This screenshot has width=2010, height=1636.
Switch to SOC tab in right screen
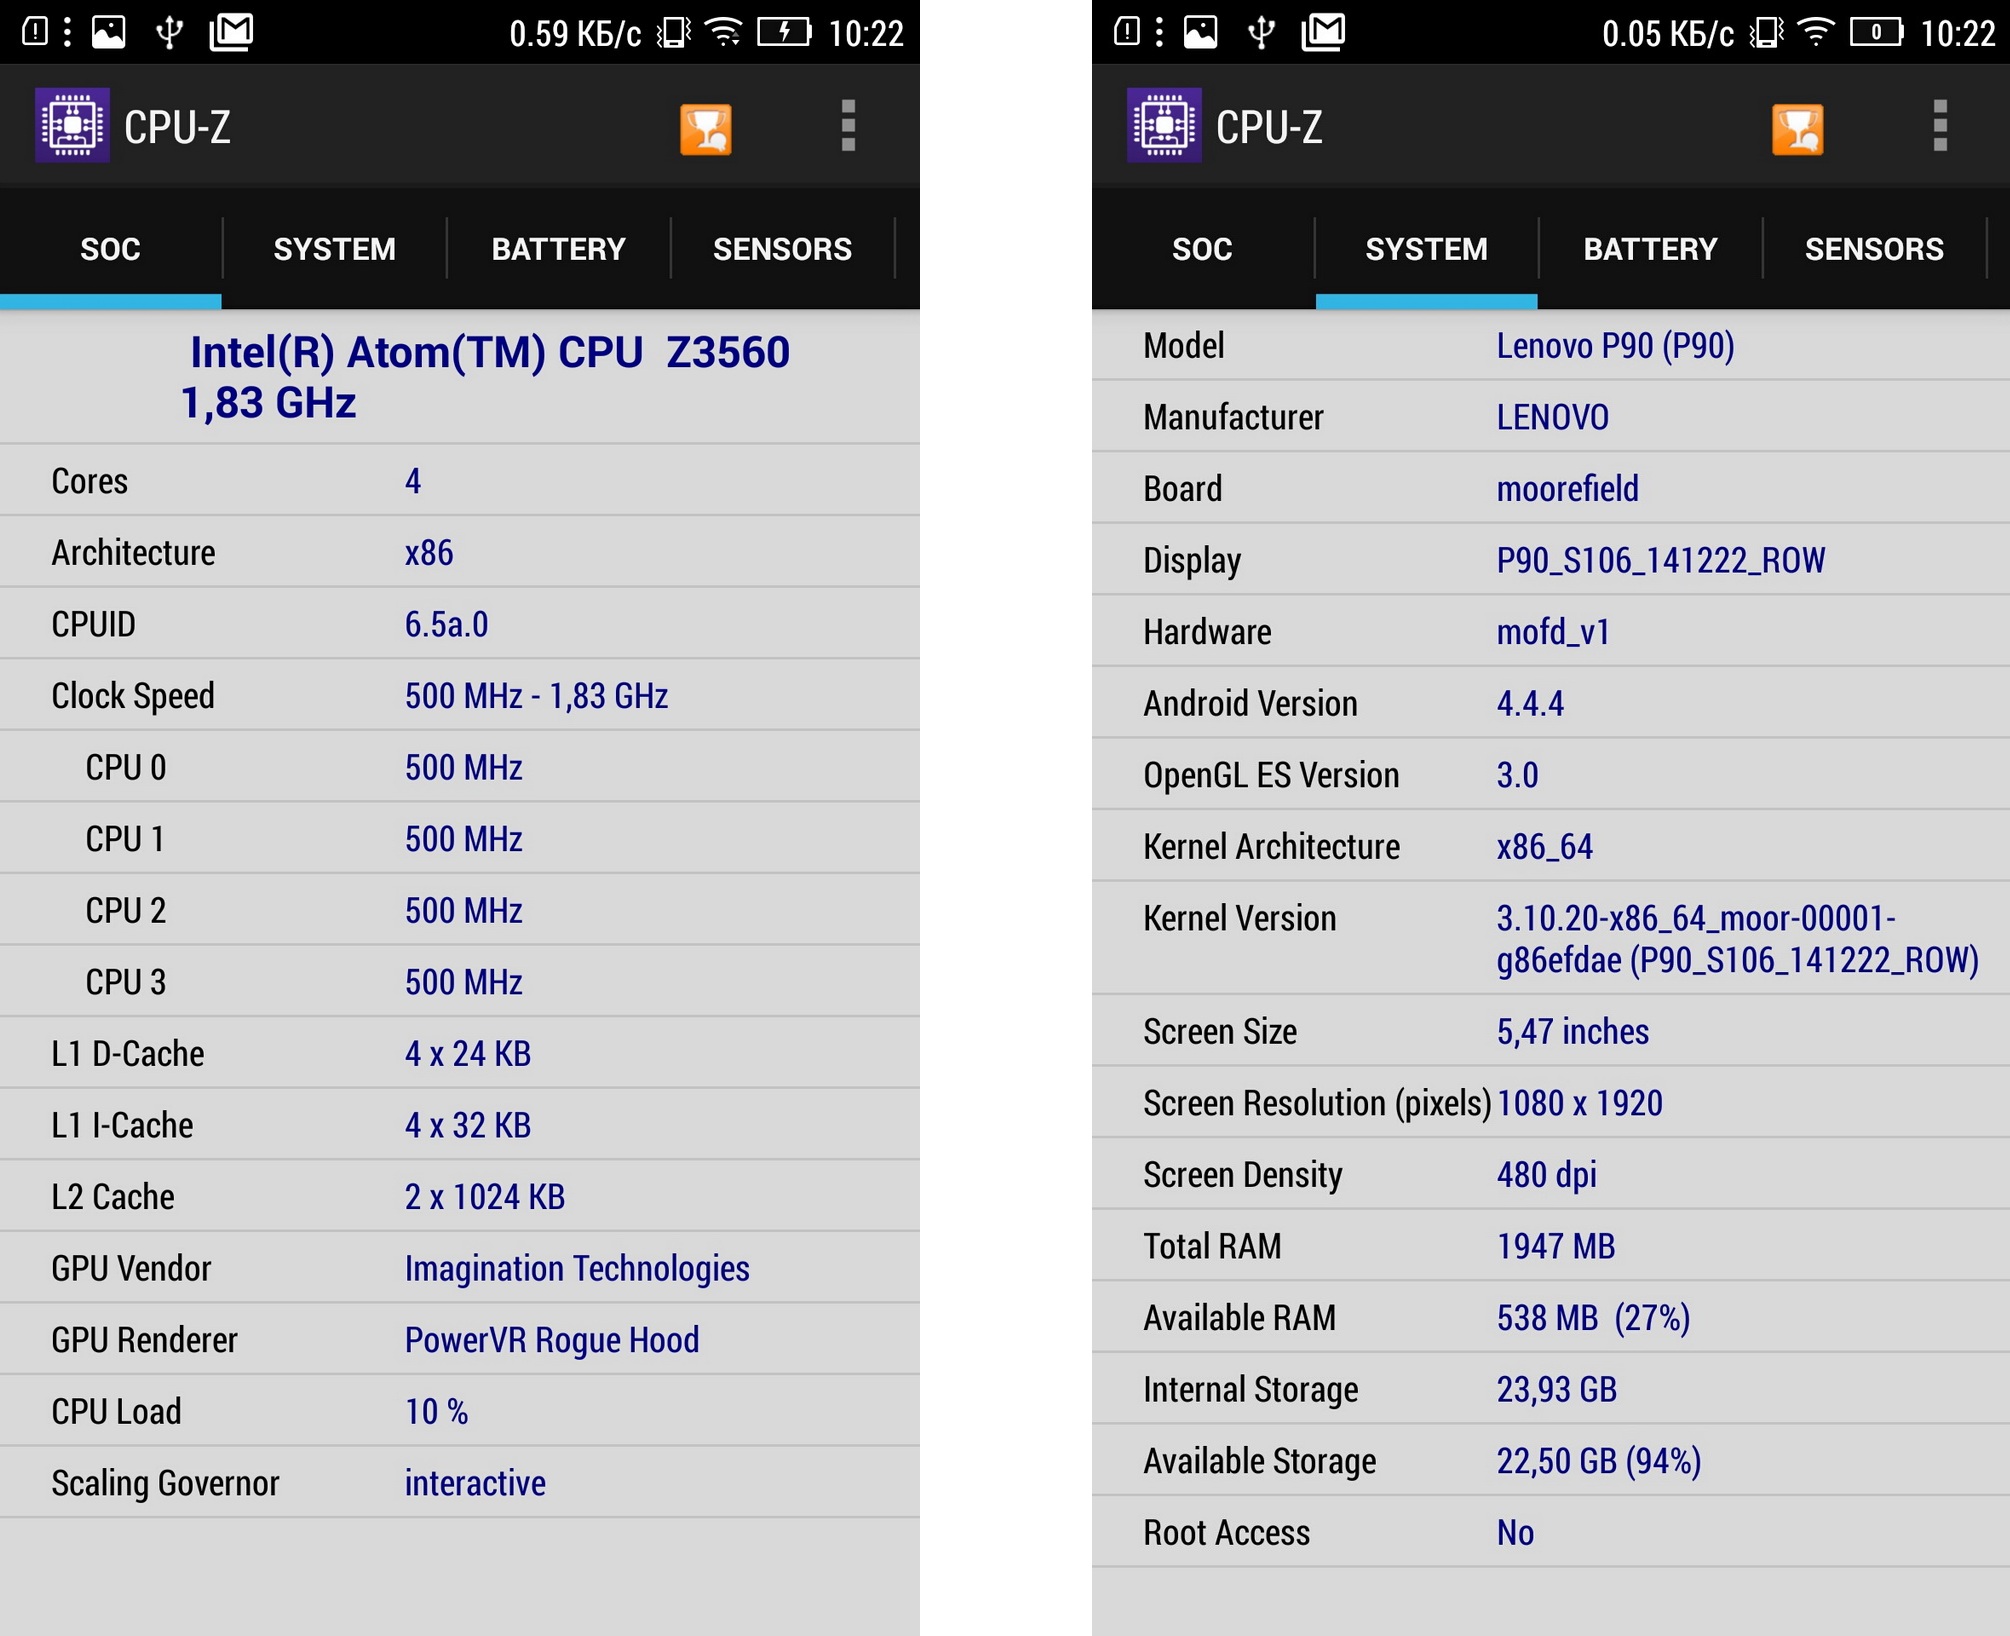click(1202, 249)
